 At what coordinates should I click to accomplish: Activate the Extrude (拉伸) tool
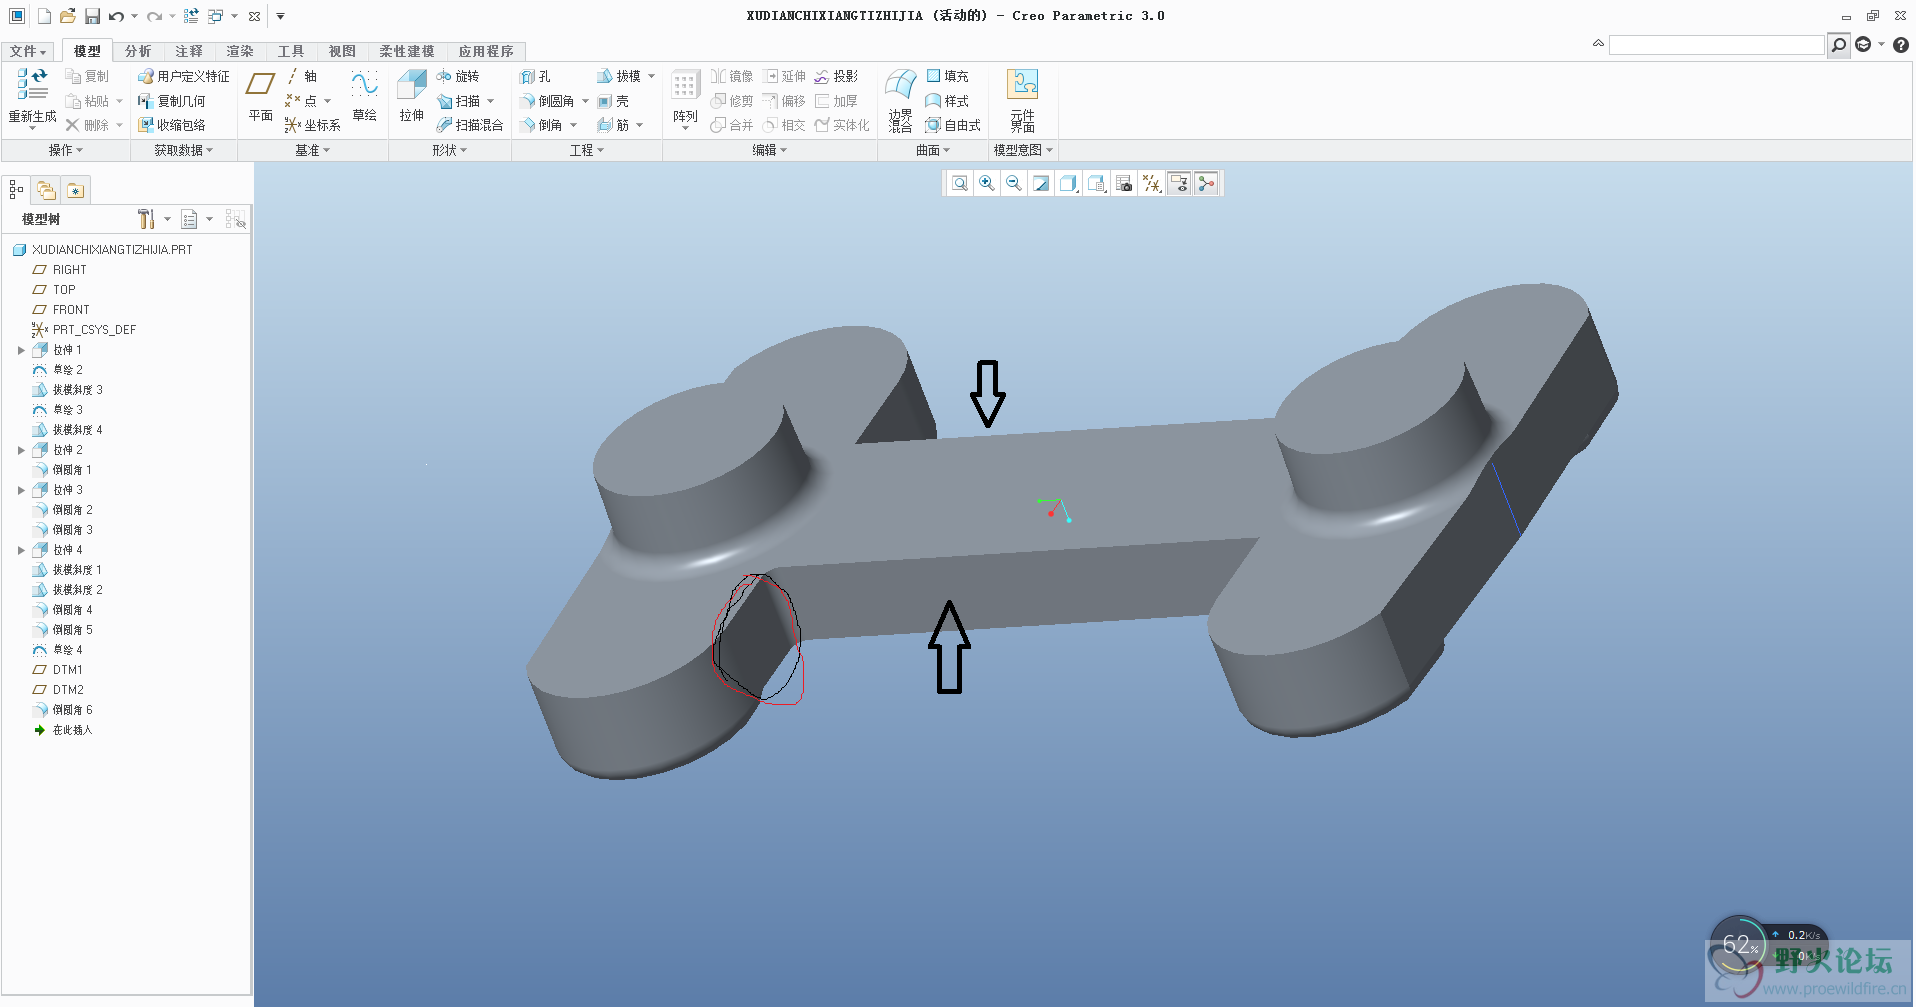[412, 96]
